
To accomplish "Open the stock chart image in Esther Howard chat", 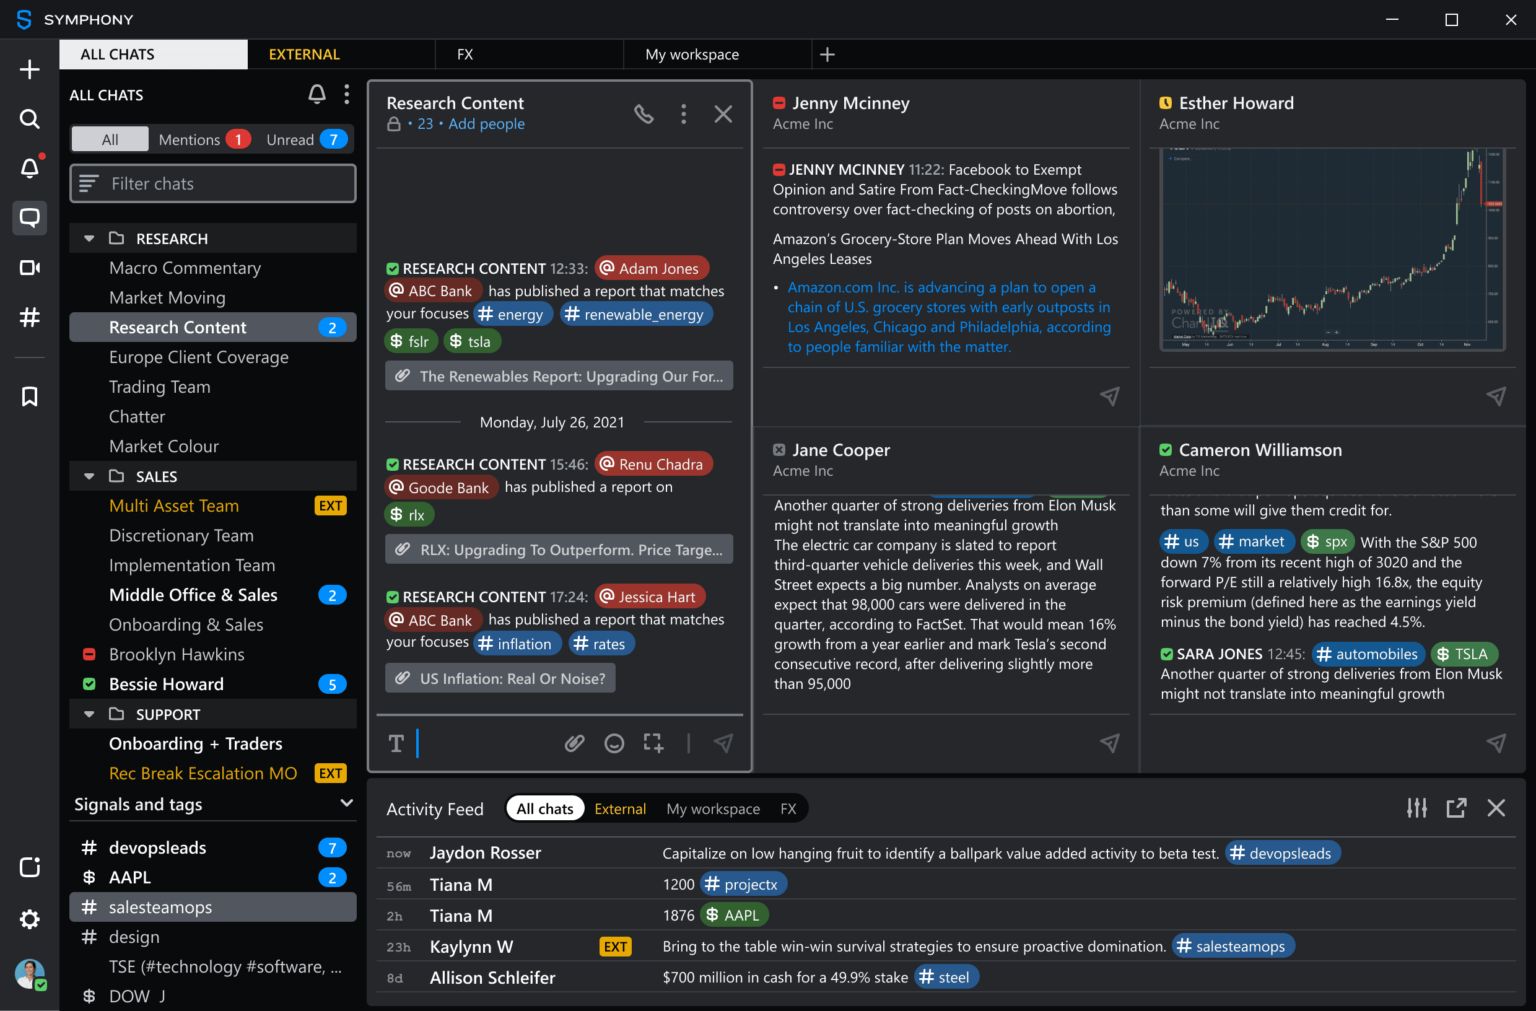I will click(x=1332, y=249).
